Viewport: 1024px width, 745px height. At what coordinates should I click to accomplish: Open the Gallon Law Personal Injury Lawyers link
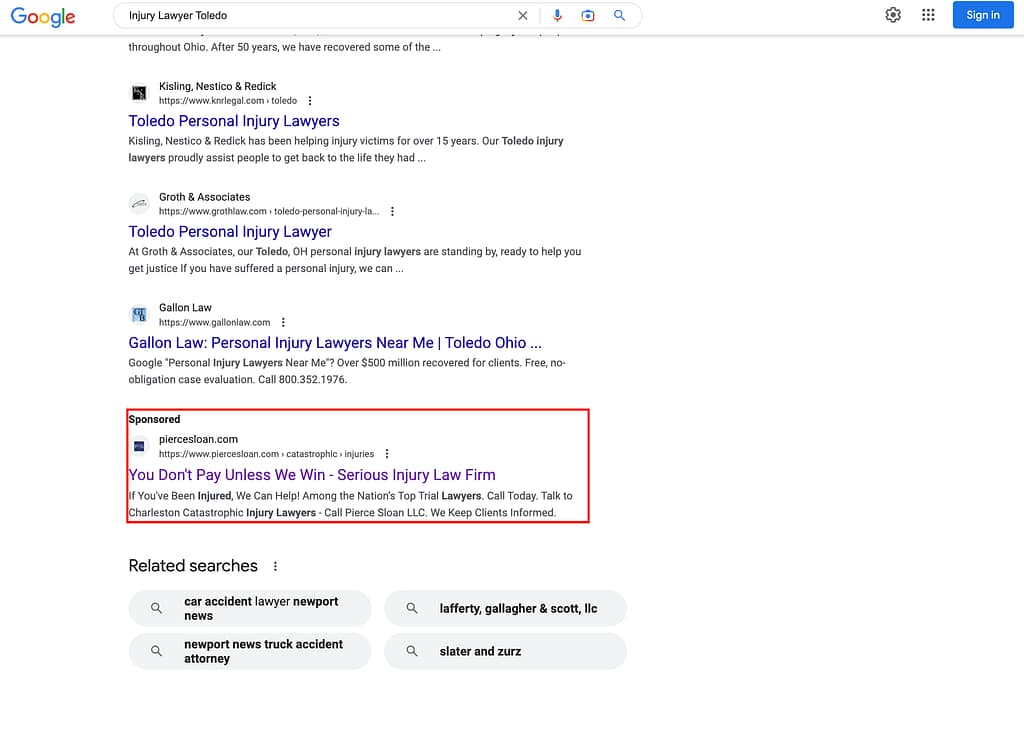pos(334,343)
